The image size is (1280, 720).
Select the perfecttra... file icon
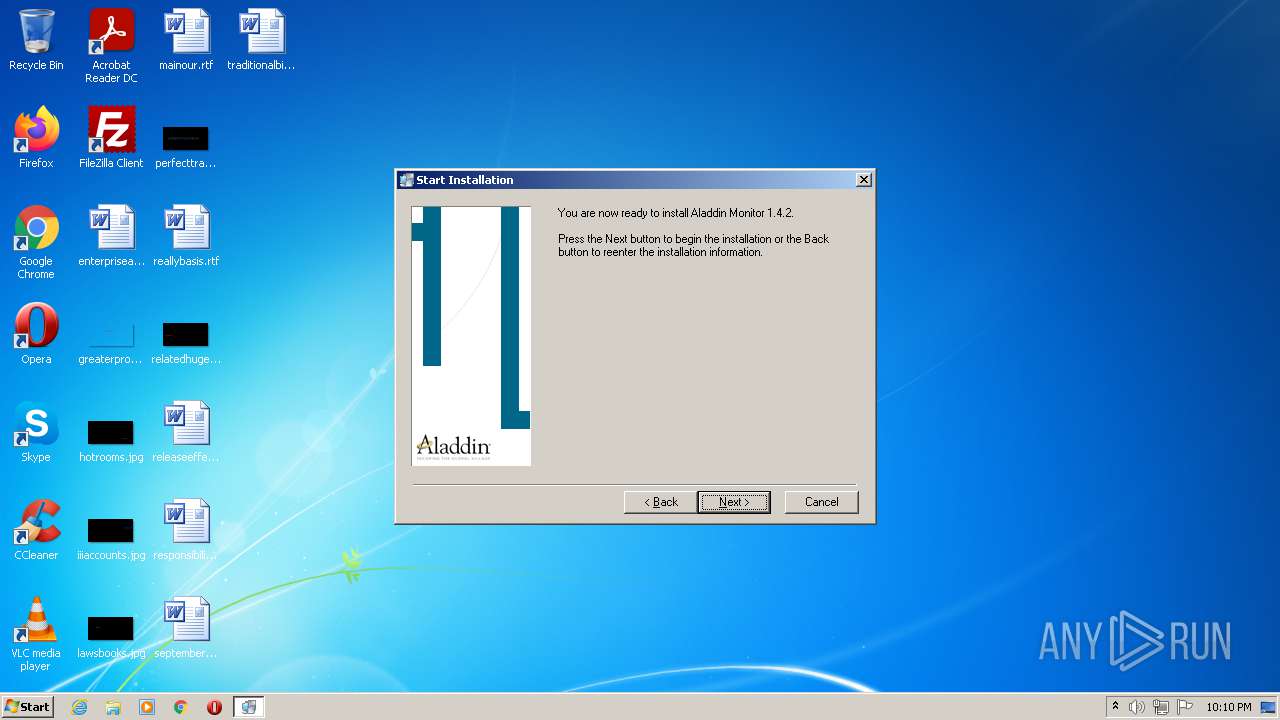click(x=186, y=145)
